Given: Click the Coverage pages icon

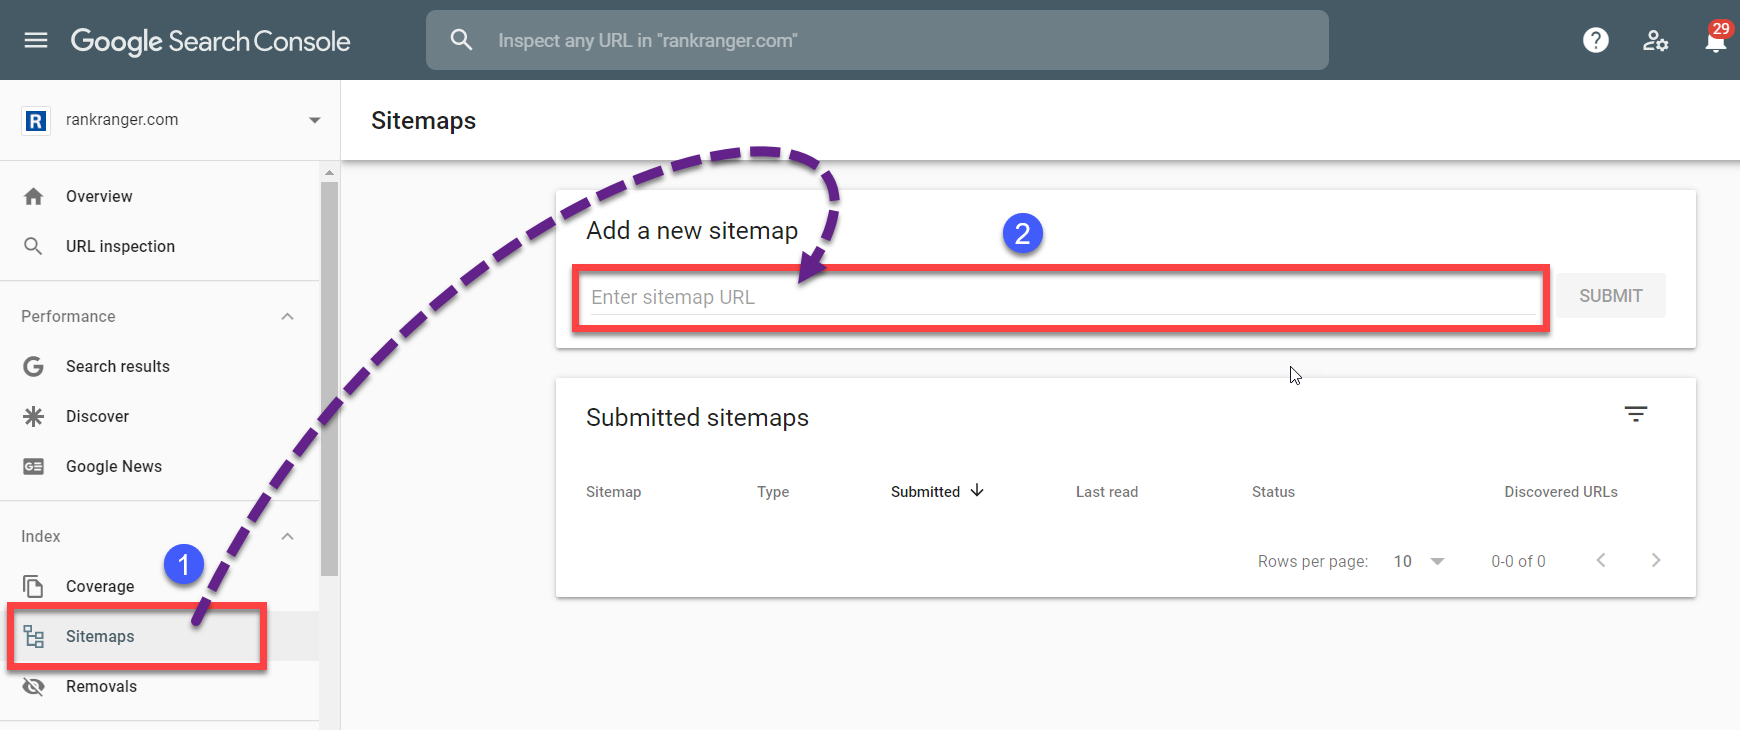Looking at the screenshot, I should (33, 586).
